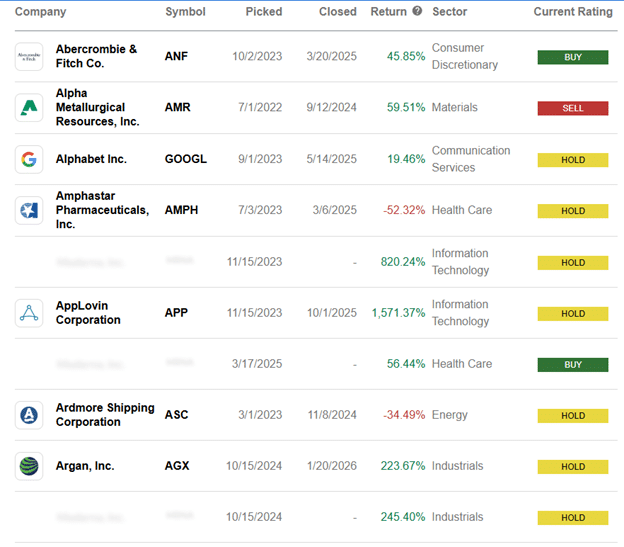The height and width of the screenshot is (547, 624).
Task: Click the Amphastar Pharmaceuticals logo icon
Action: (29, 210)
